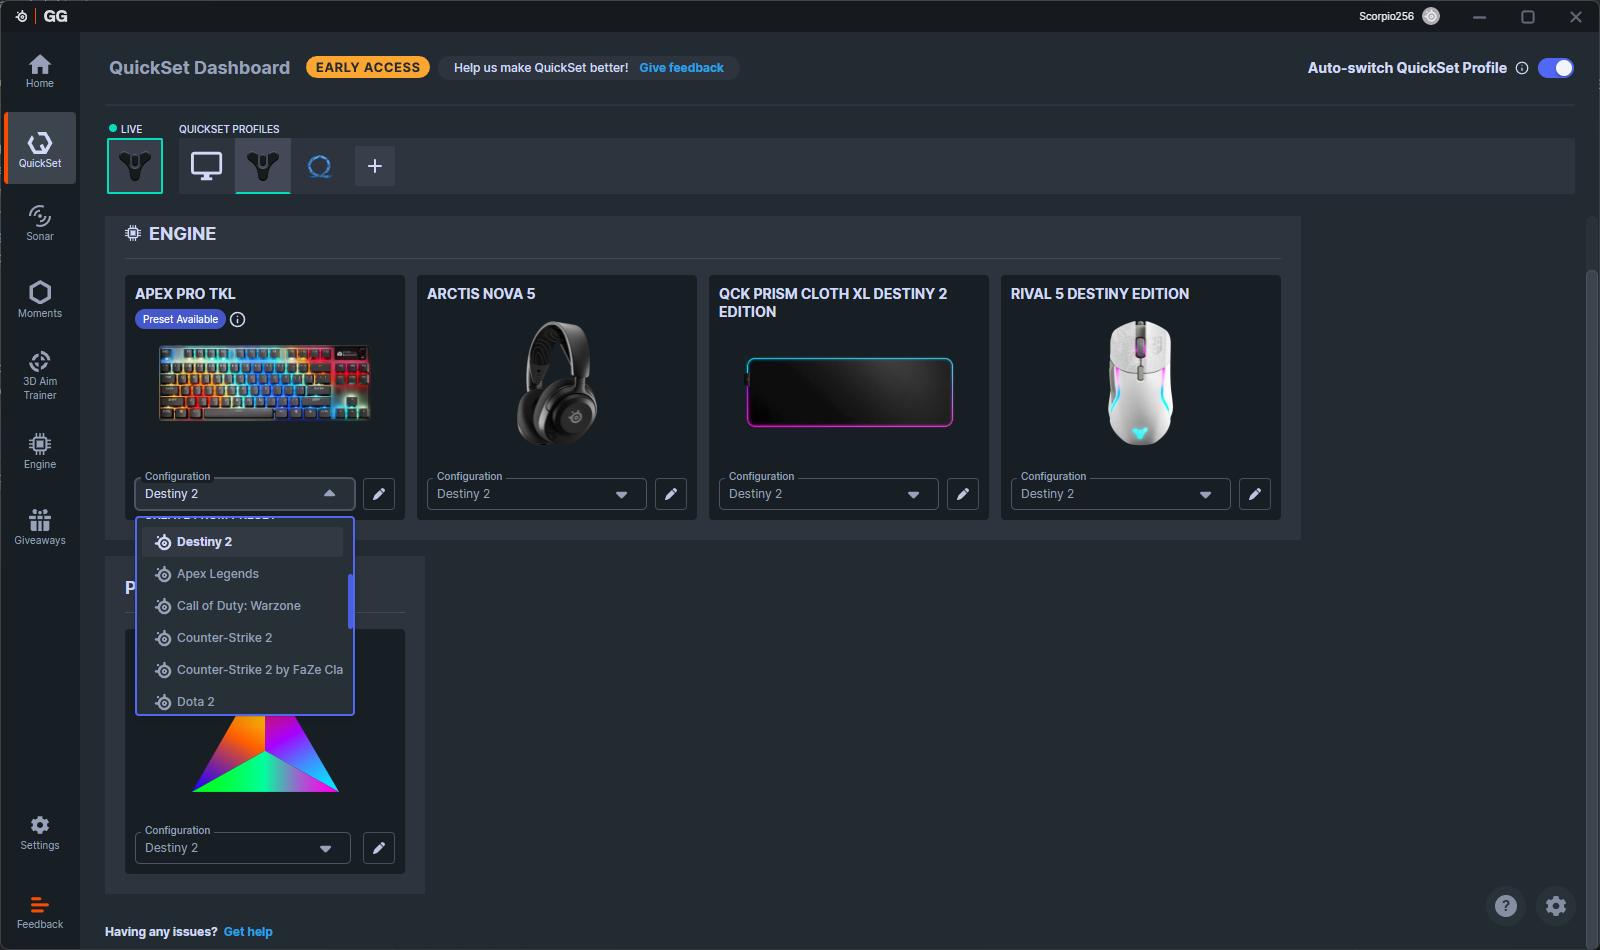Add a new QuickSet profile with plus button
Viewport: 1600px width, 950px height.
[x=375, y=166]
